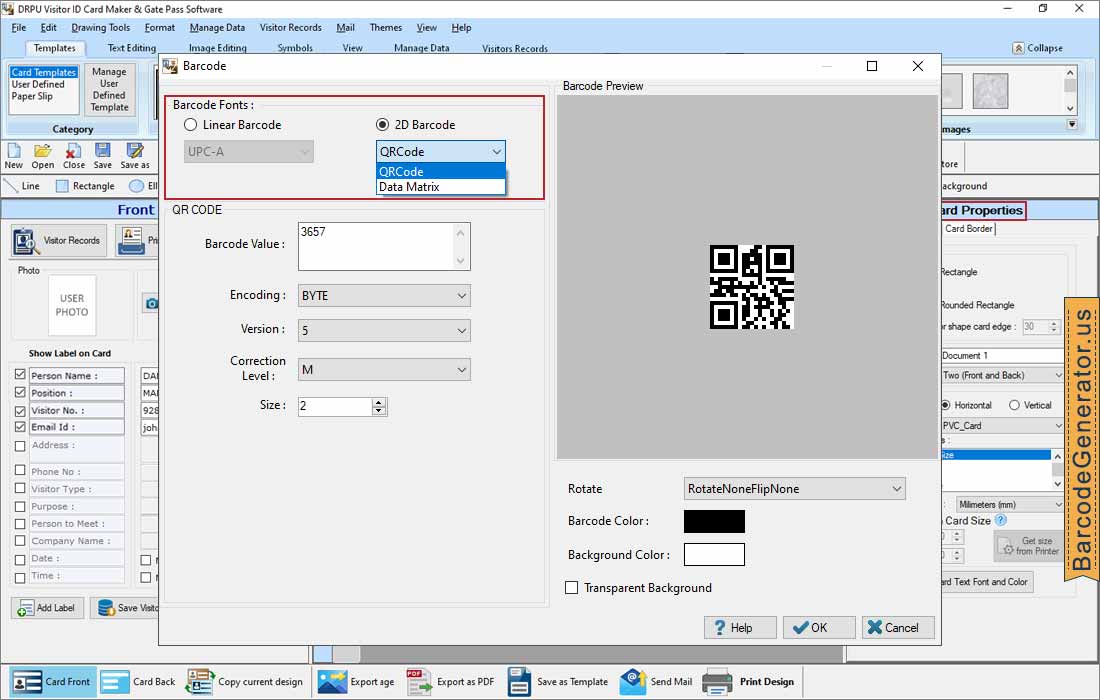Screen dimensions: 1100x700
Task: Pick the black Barcode Color swatch
Action: click(x=714, y=521)
